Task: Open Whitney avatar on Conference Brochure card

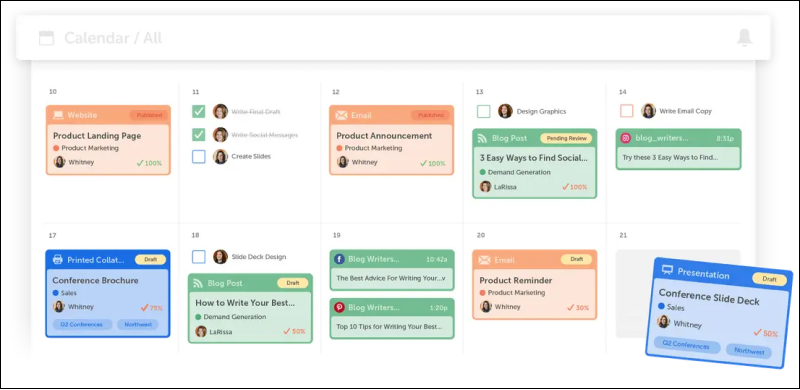Action: point(59,307)
